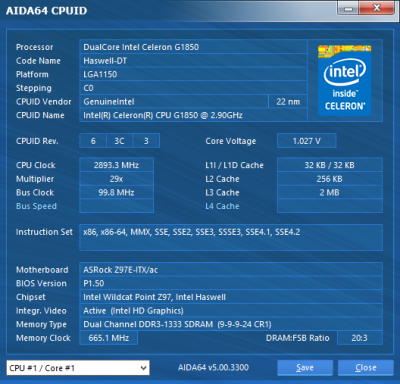Click the Multiplier 29x value
Viewport: 400px width, 384px height.
coord(116,179)
